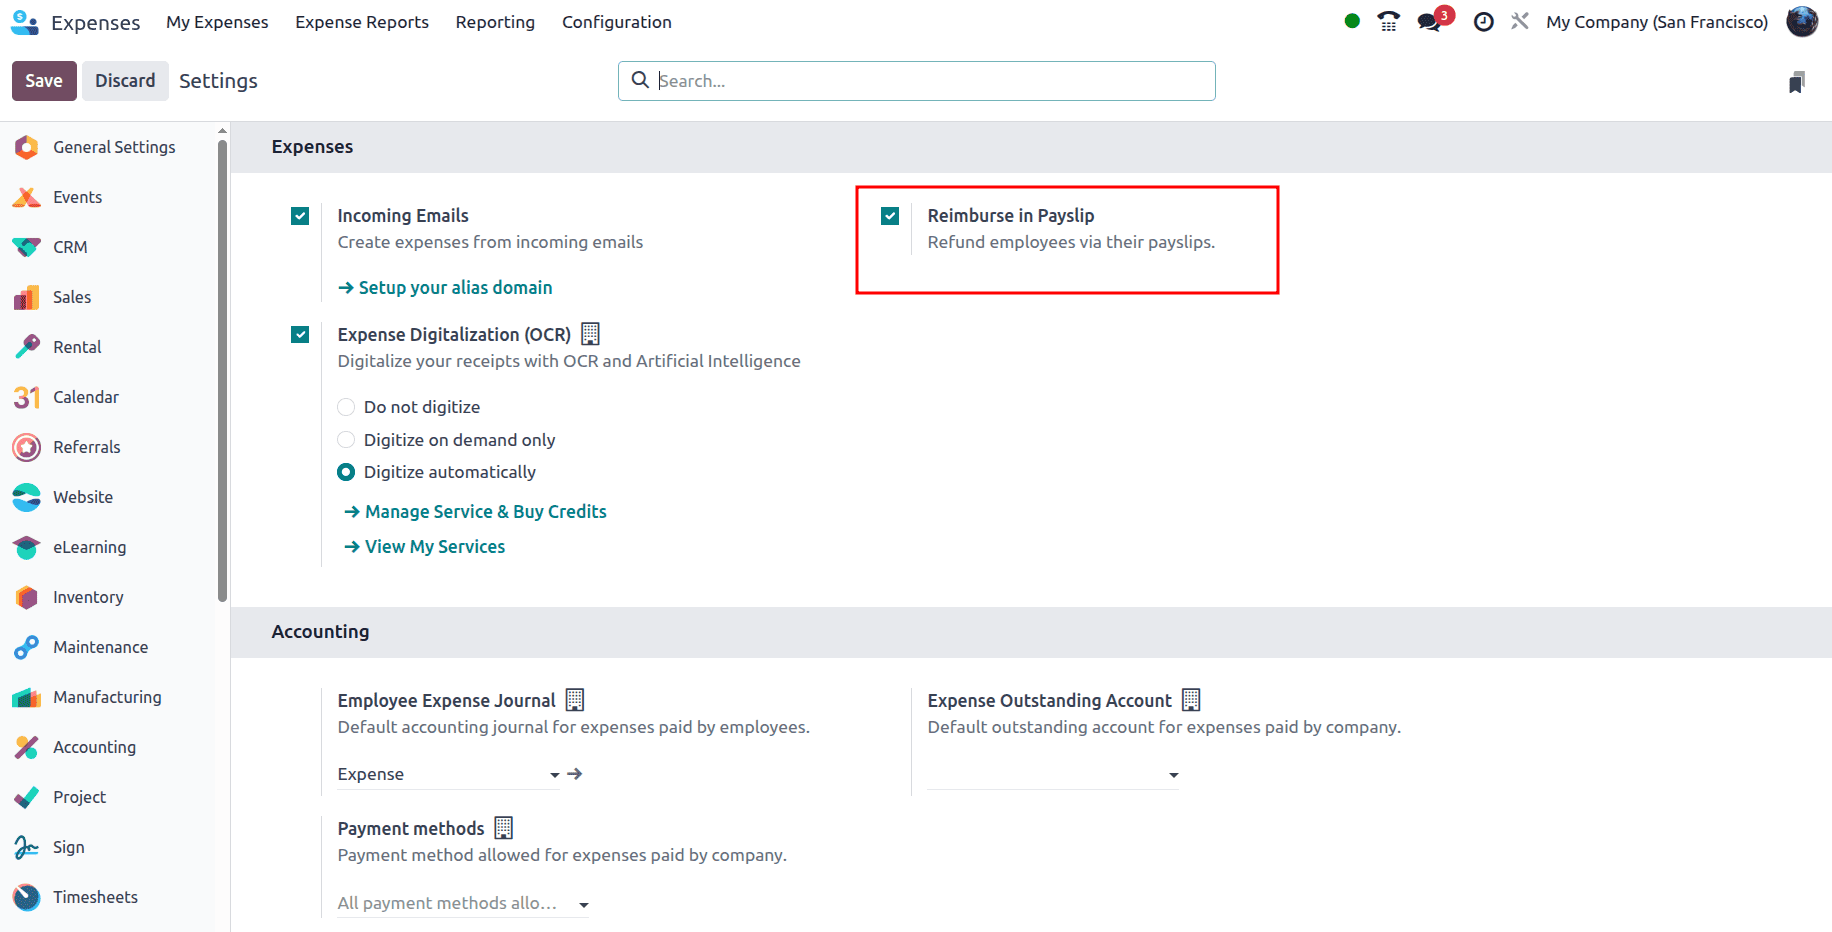Choose Do not digitize
This screenshot has width=1832, height=932.
click(346, 407)
